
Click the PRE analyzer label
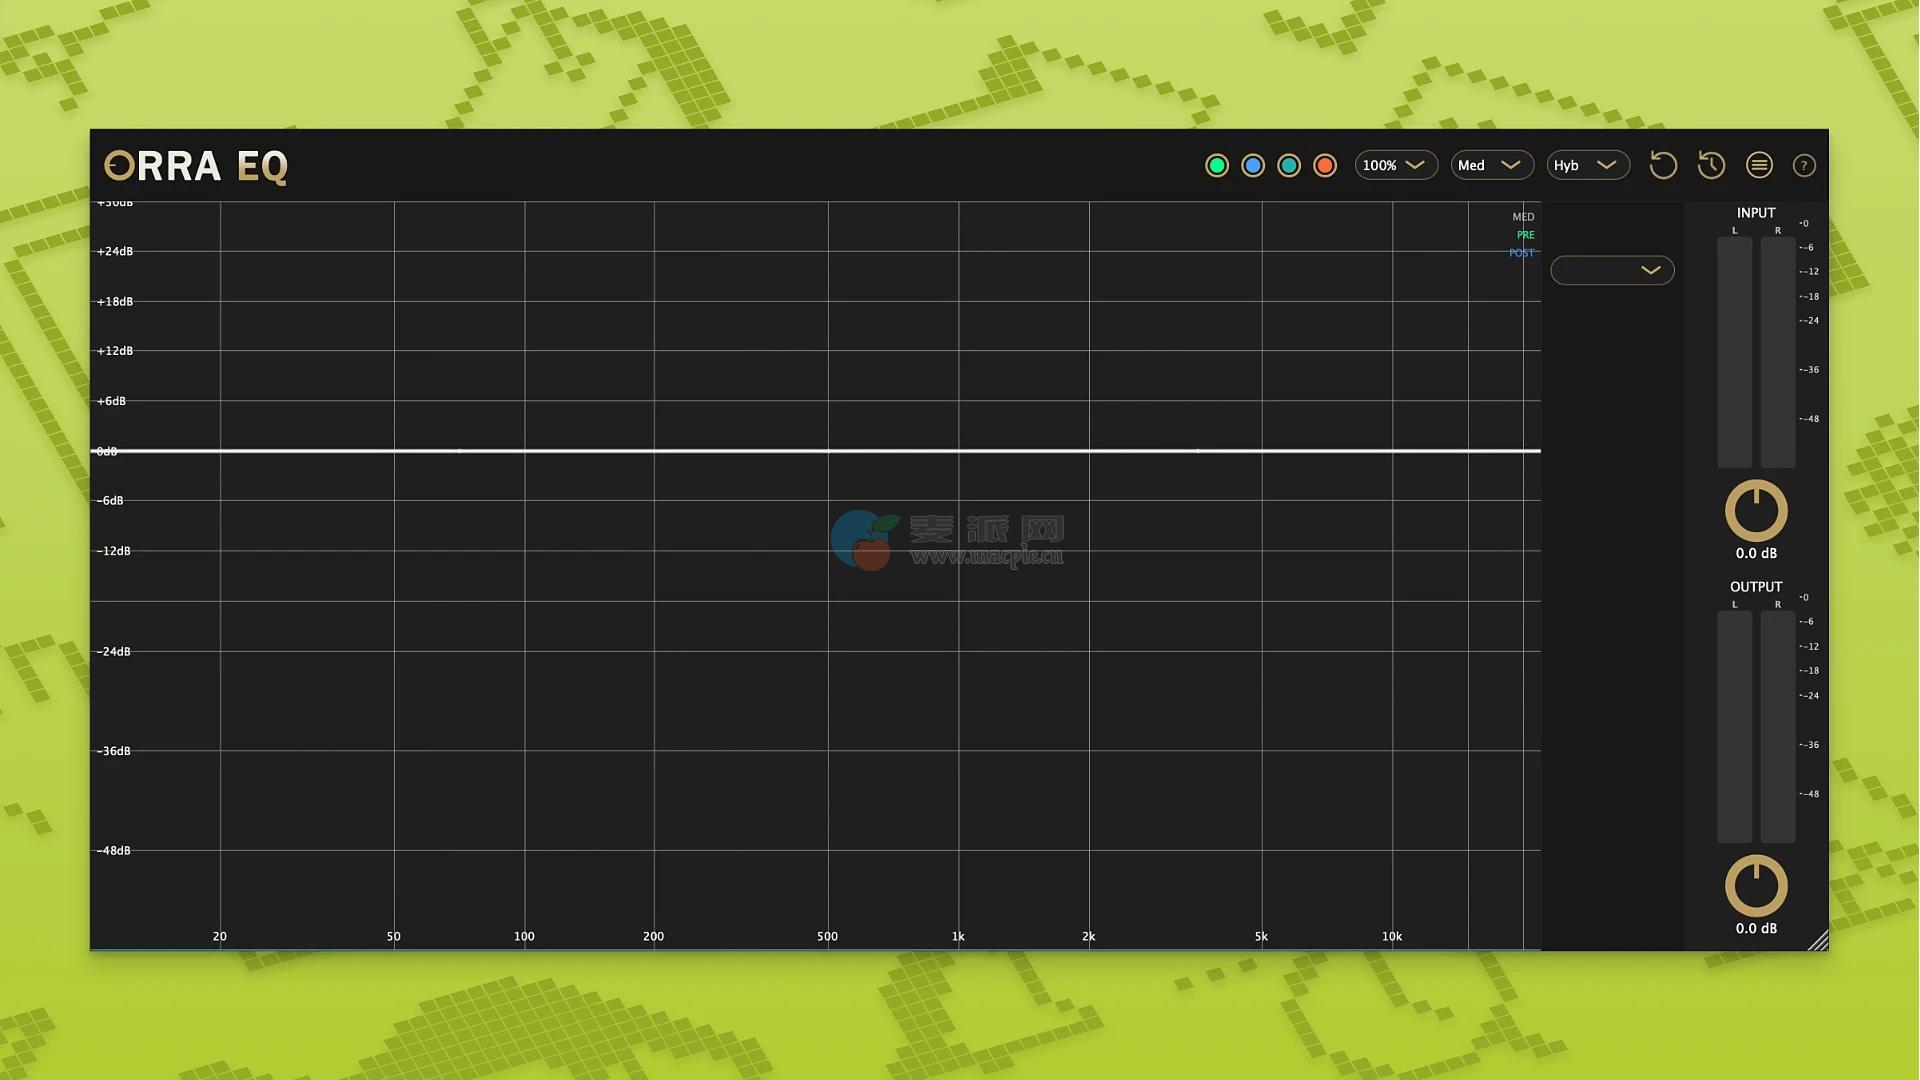pos(1525,235)
